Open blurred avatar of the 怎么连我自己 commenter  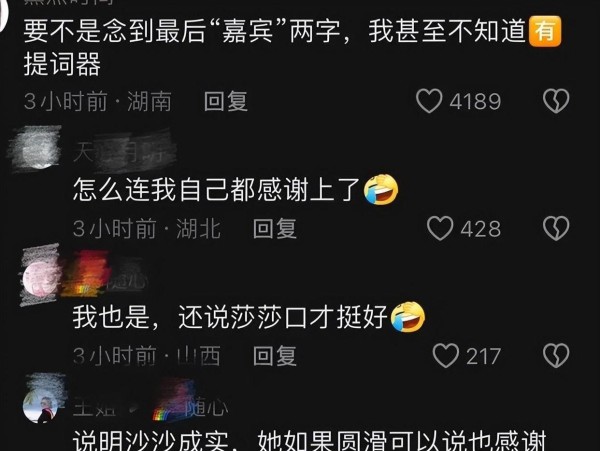tap(35, 148)
